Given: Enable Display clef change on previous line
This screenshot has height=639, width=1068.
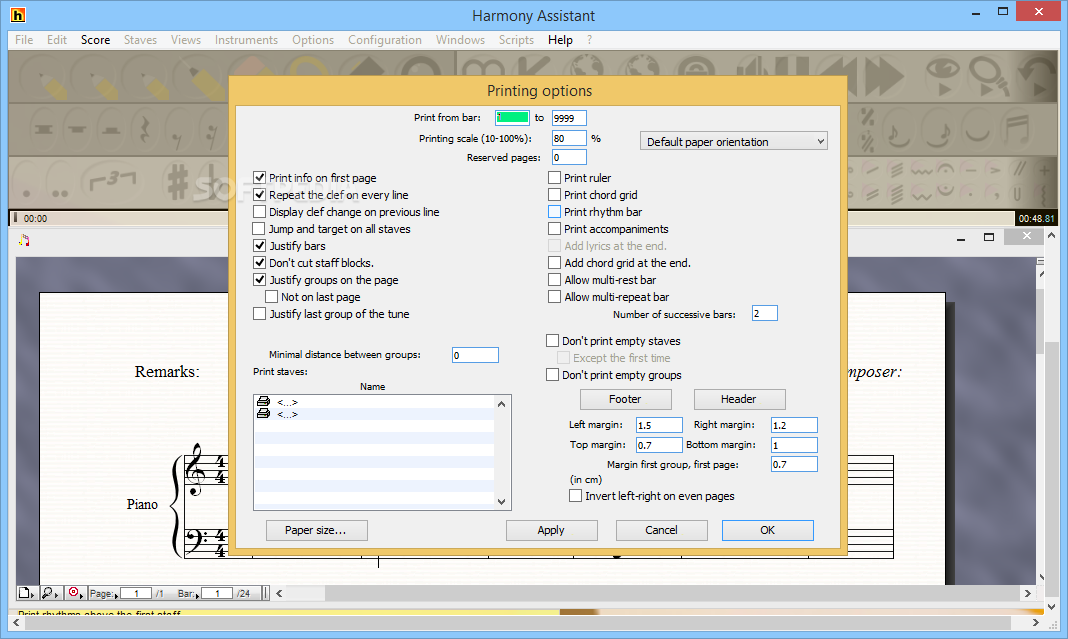Looking at the screenshot, I should [260, 212].
